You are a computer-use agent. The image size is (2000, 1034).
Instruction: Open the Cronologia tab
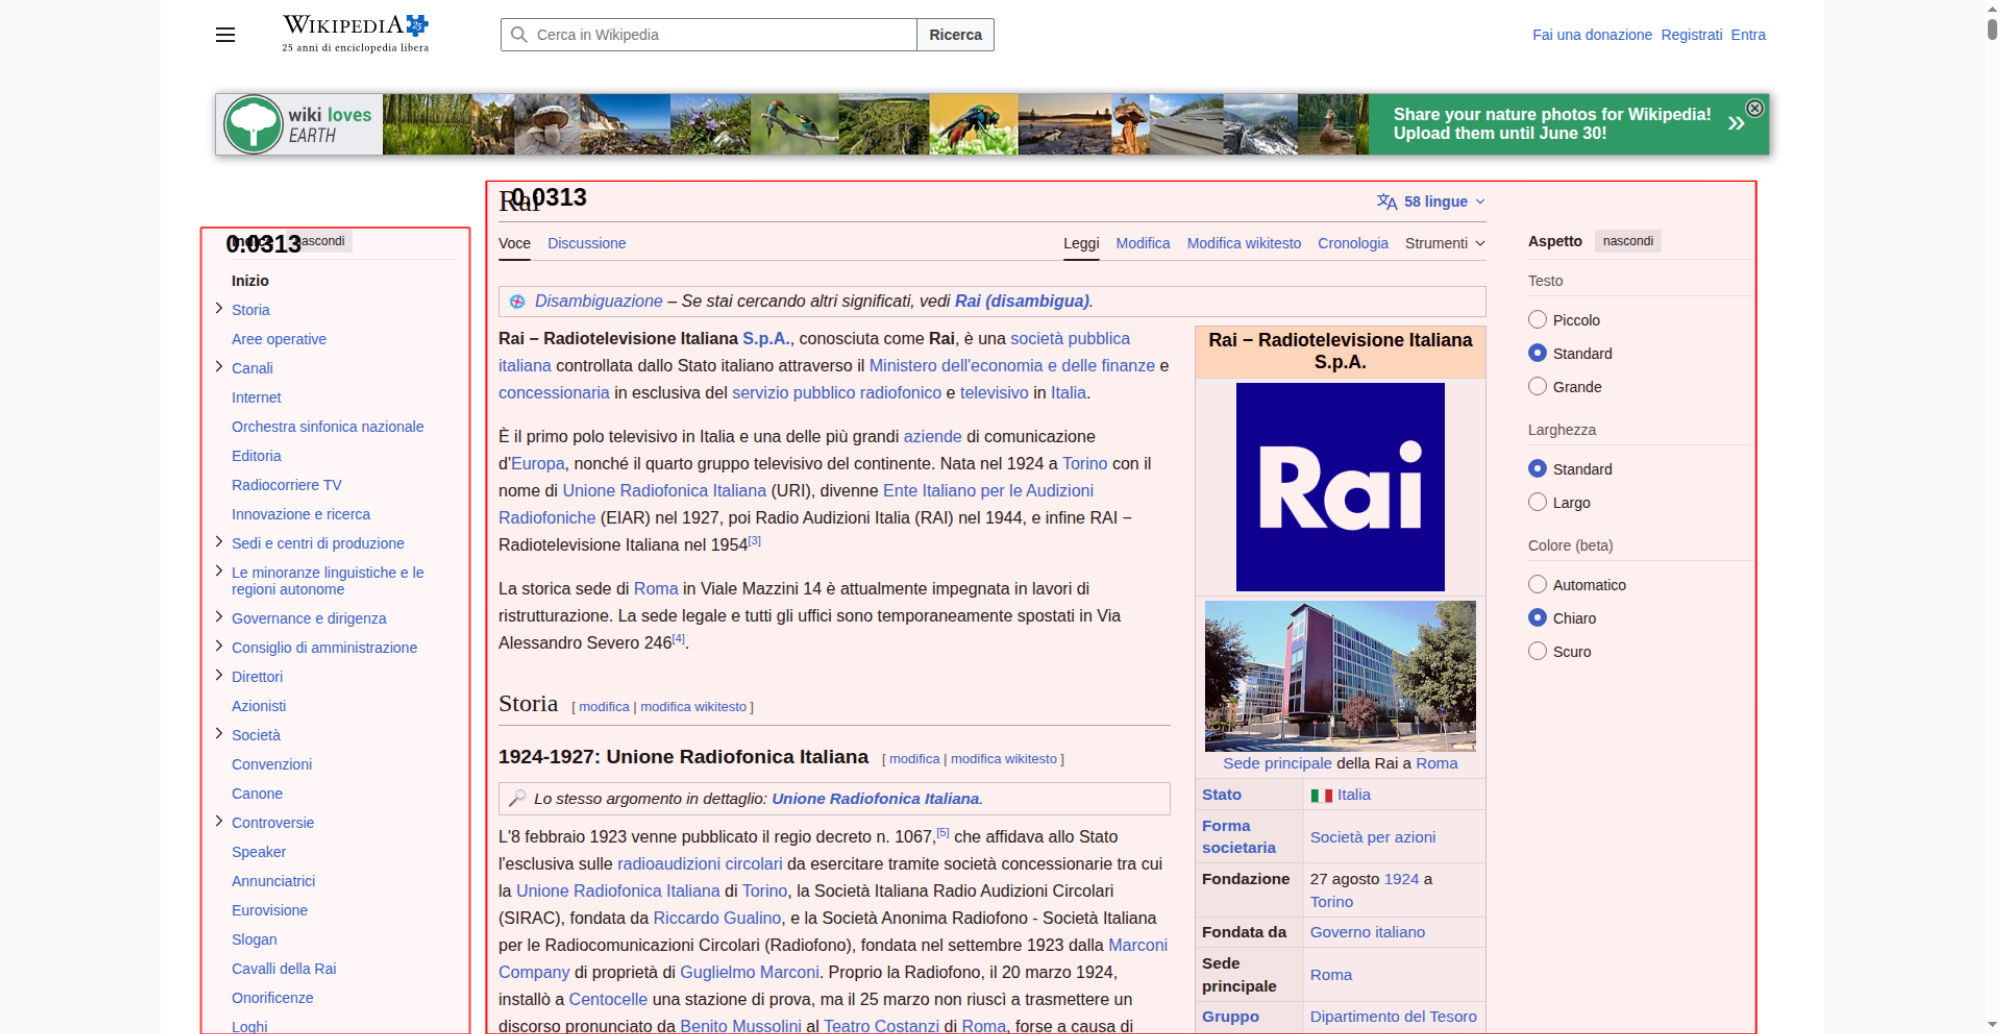click(x=1353, y=243)
